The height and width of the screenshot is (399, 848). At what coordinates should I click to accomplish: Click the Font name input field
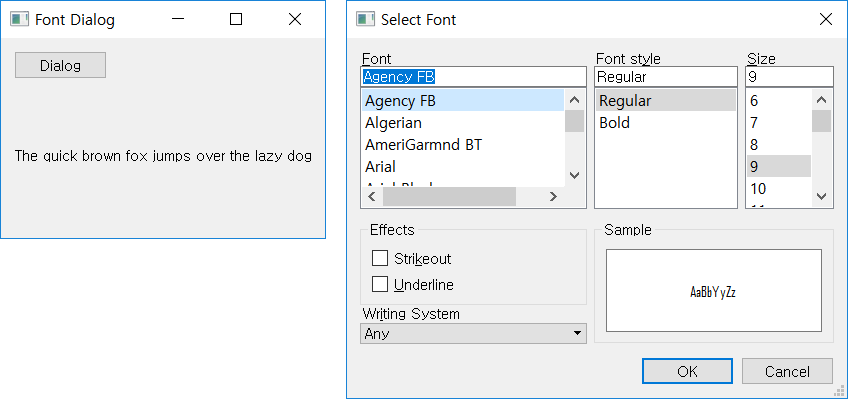[x=473, y=77]
